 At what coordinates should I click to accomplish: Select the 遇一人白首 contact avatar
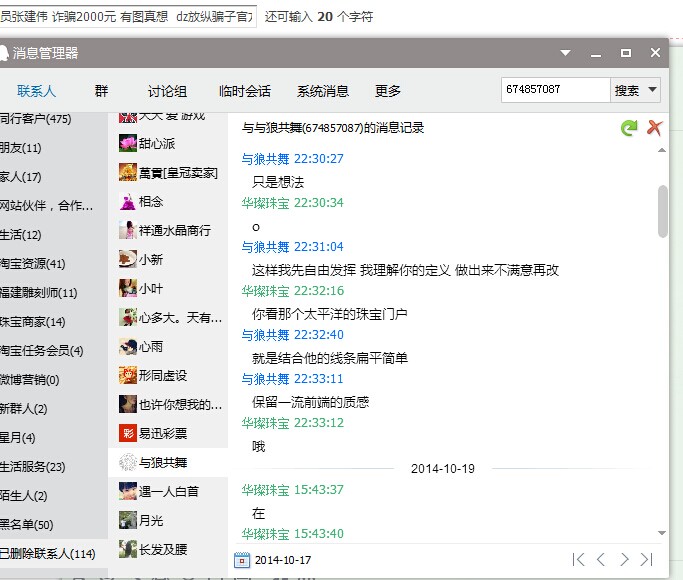128,492
